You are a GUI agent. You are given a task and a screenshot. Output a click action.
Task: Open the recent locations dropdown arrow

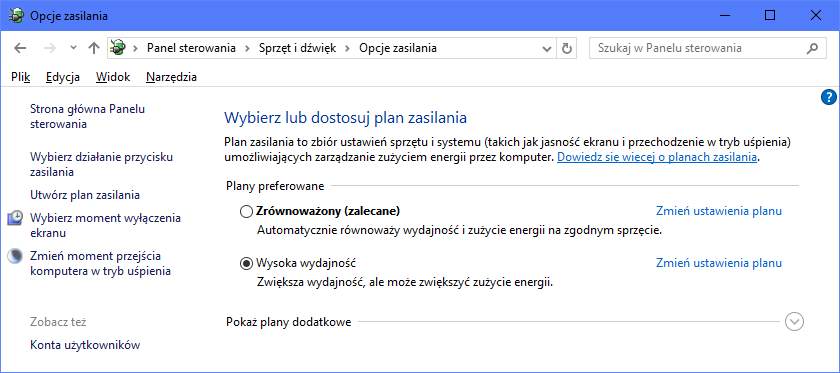point(74,48)
